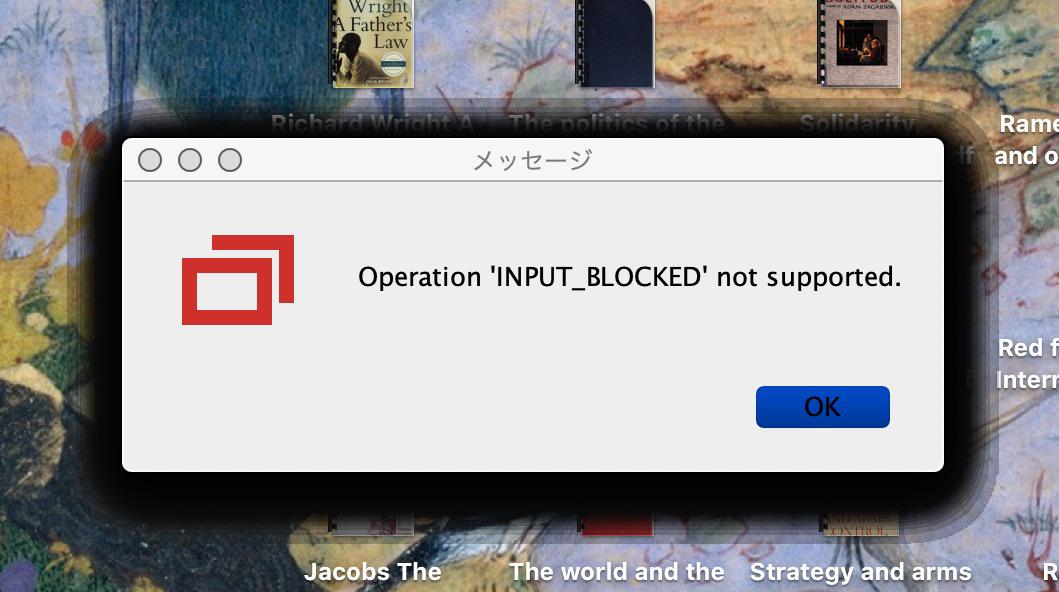1059x592 pixels.
Task: Click the メッセージ dialog title
Action: (532, 160)
